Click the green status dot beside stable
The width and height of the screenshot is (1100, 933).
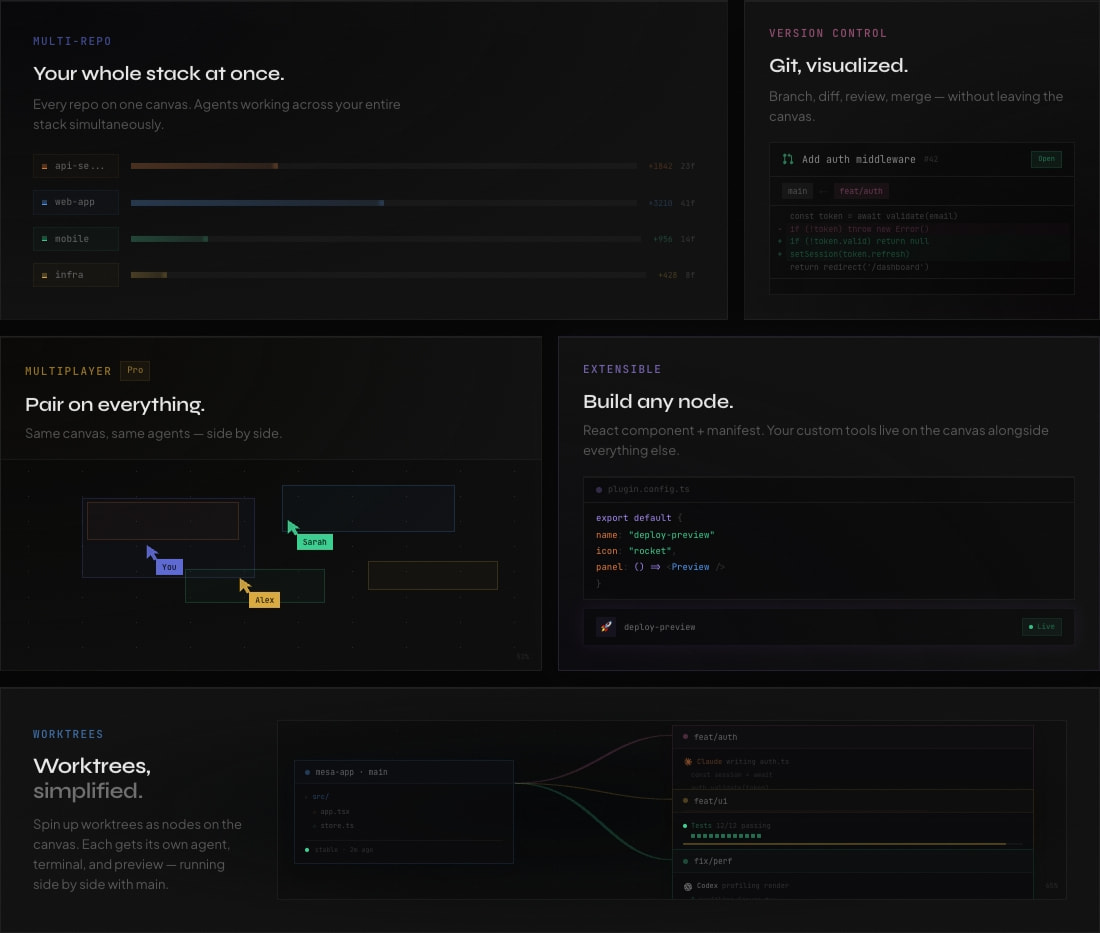tap(307, 850)
